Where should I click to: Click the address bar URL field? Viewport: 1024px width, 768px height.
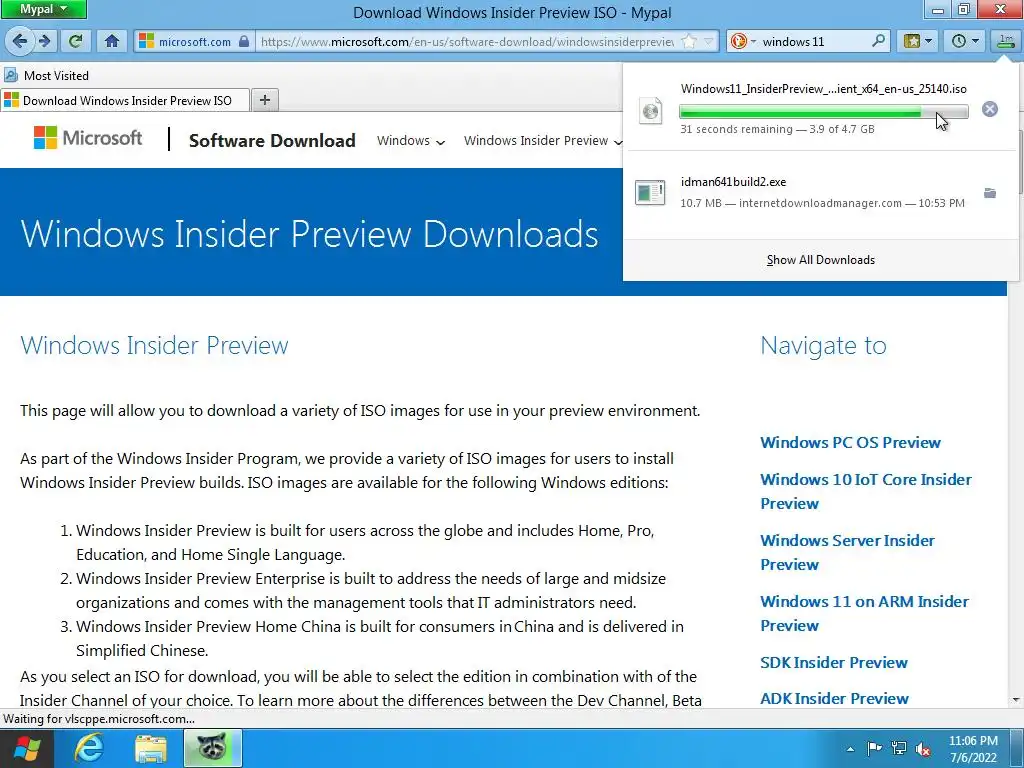click(467, 42)
